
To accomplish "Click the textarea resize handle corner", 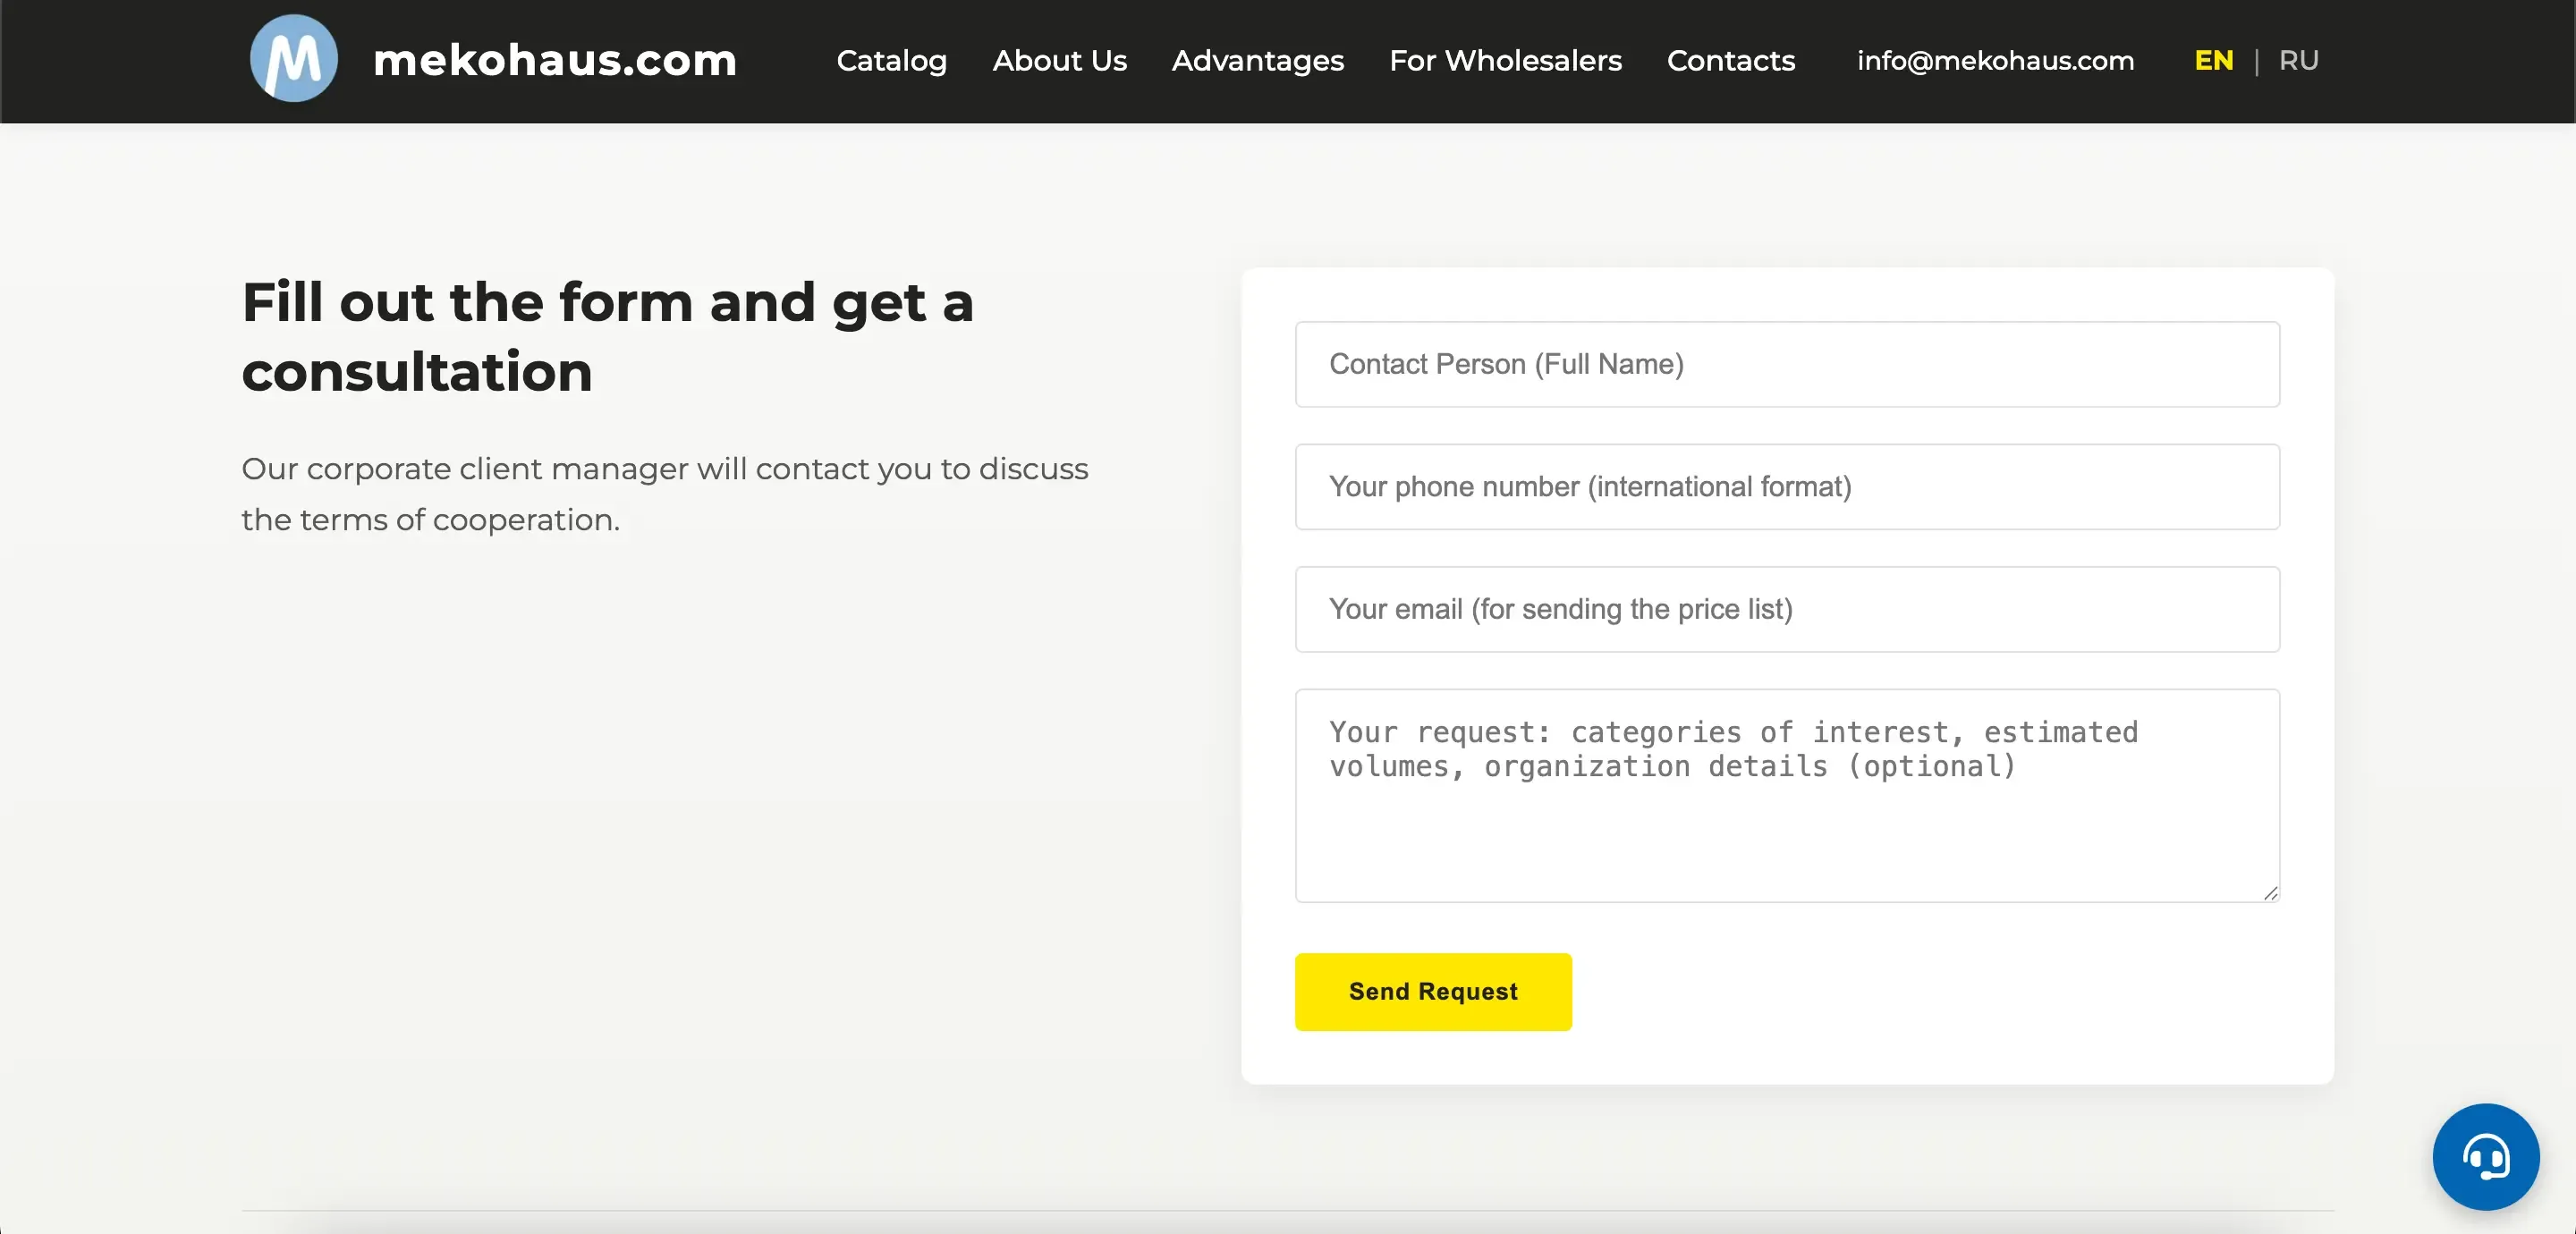I will (x=2270, y=893).
